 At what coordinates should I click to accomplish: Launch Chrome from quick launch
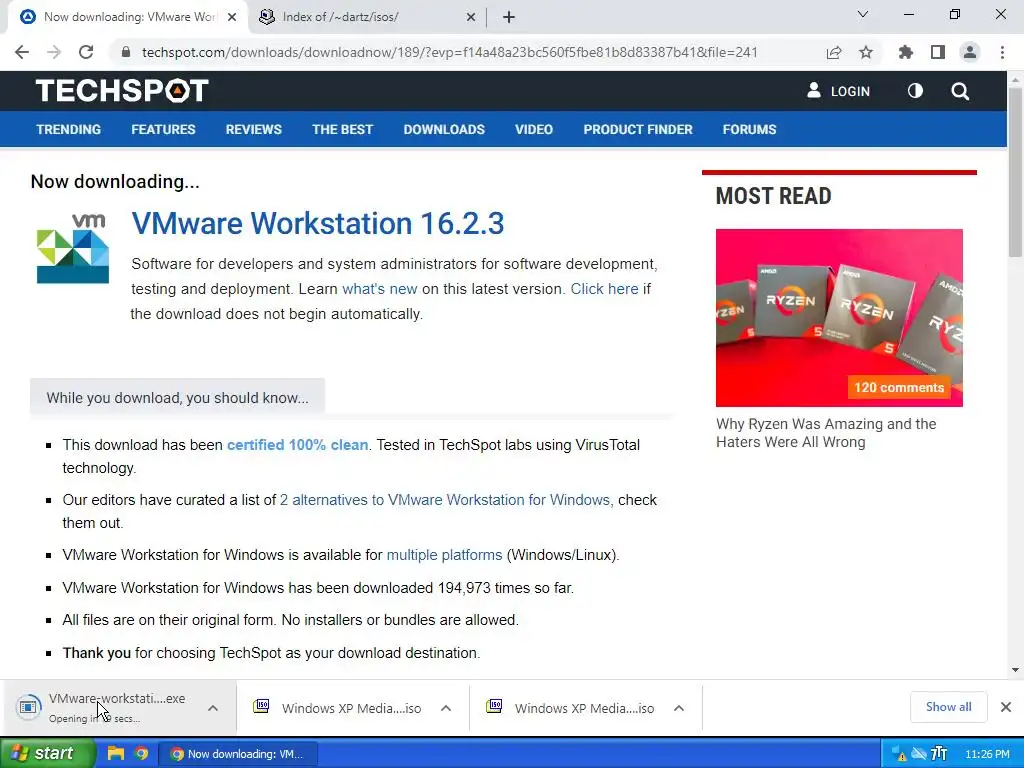[141, 753]
